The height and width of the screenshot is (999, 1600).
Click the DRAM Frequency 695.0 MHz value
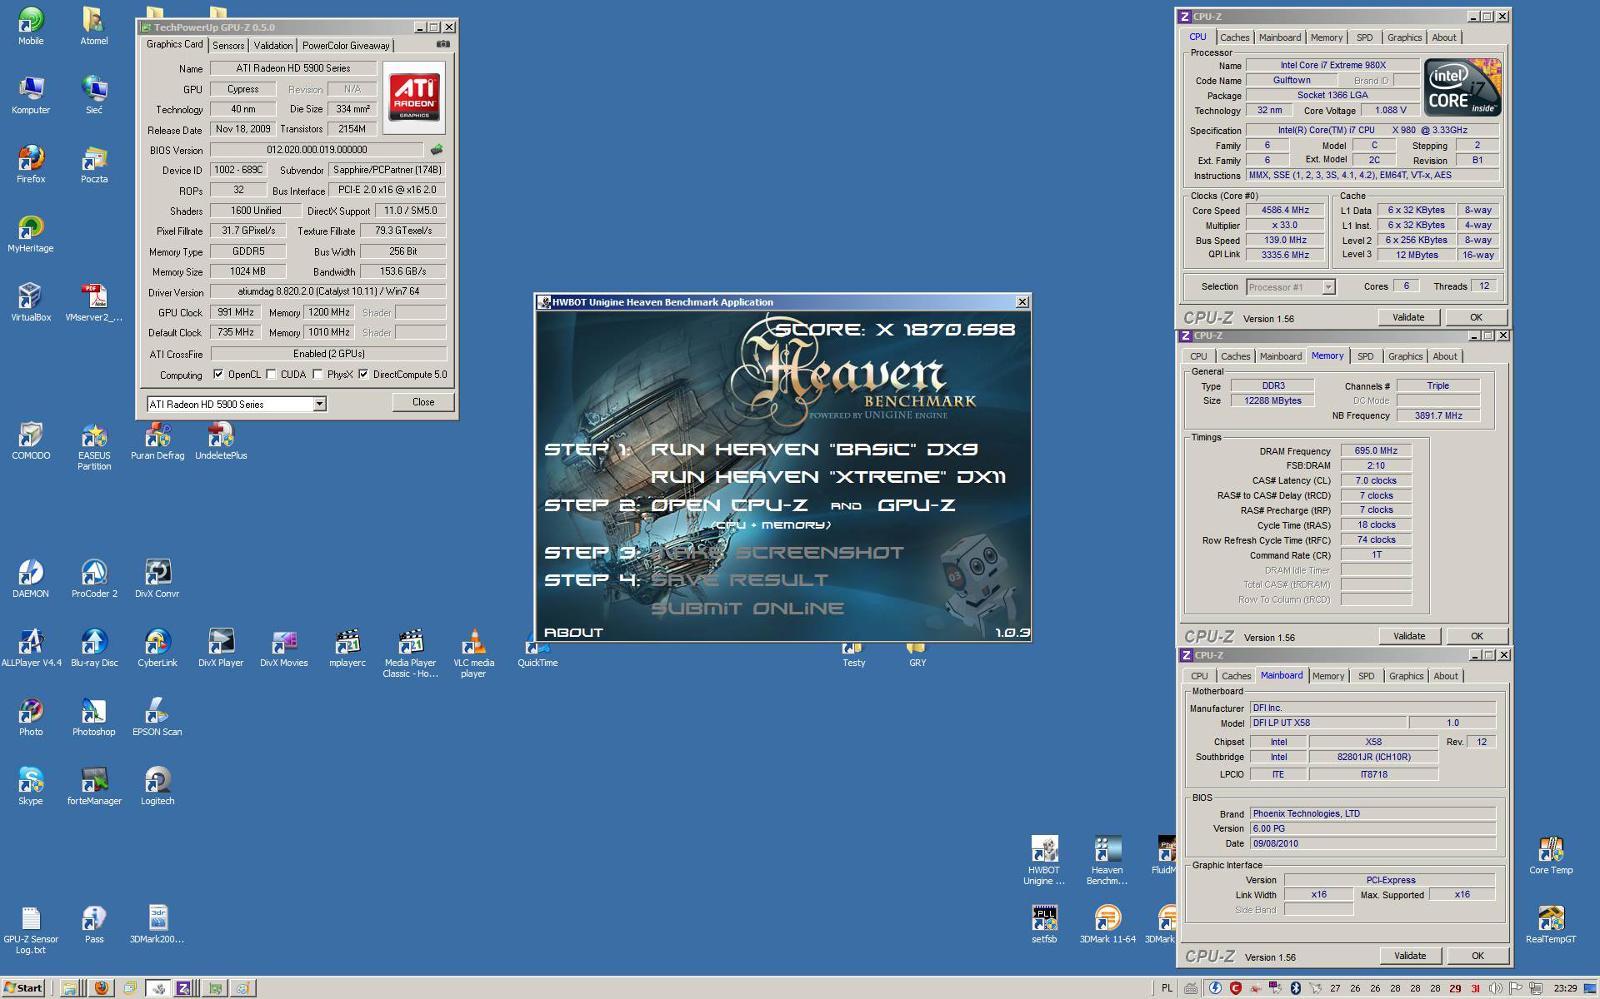click(x=1376, y=451)
